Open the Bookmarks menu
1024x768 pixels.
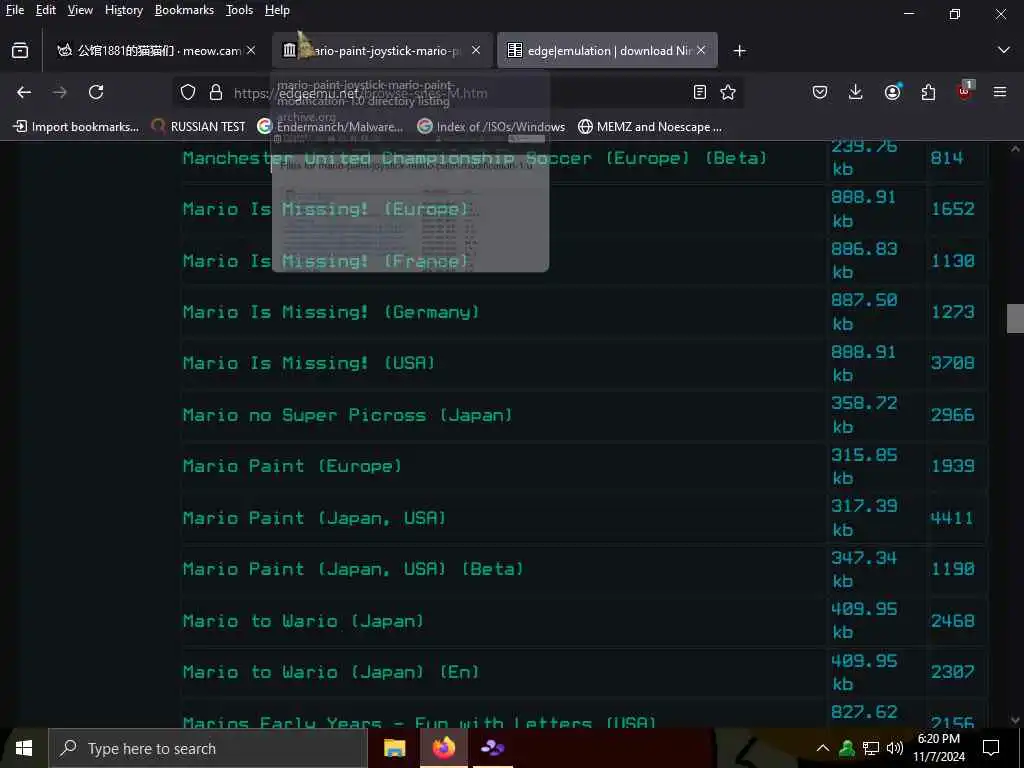point(184,10)
